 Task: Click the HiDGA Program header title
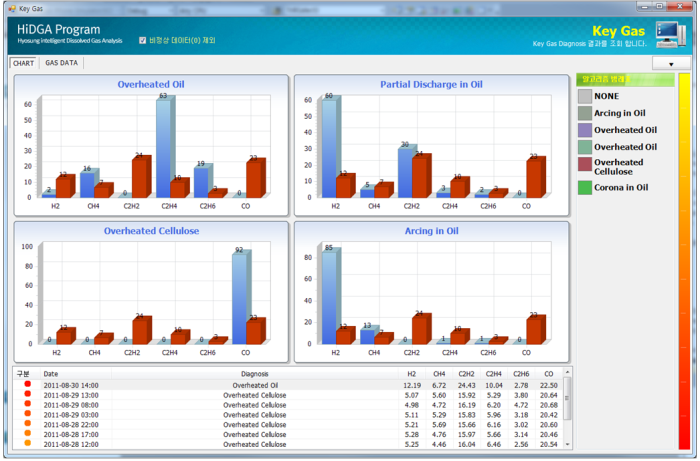coord(58,29)
